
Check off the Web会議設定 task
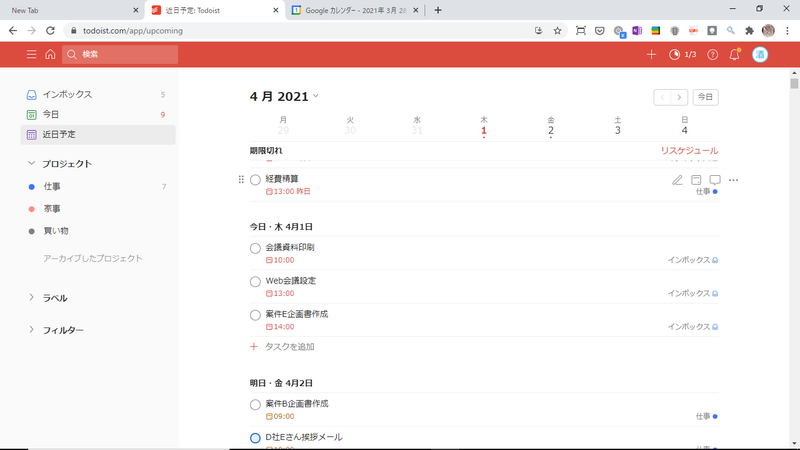click(255, 281)
